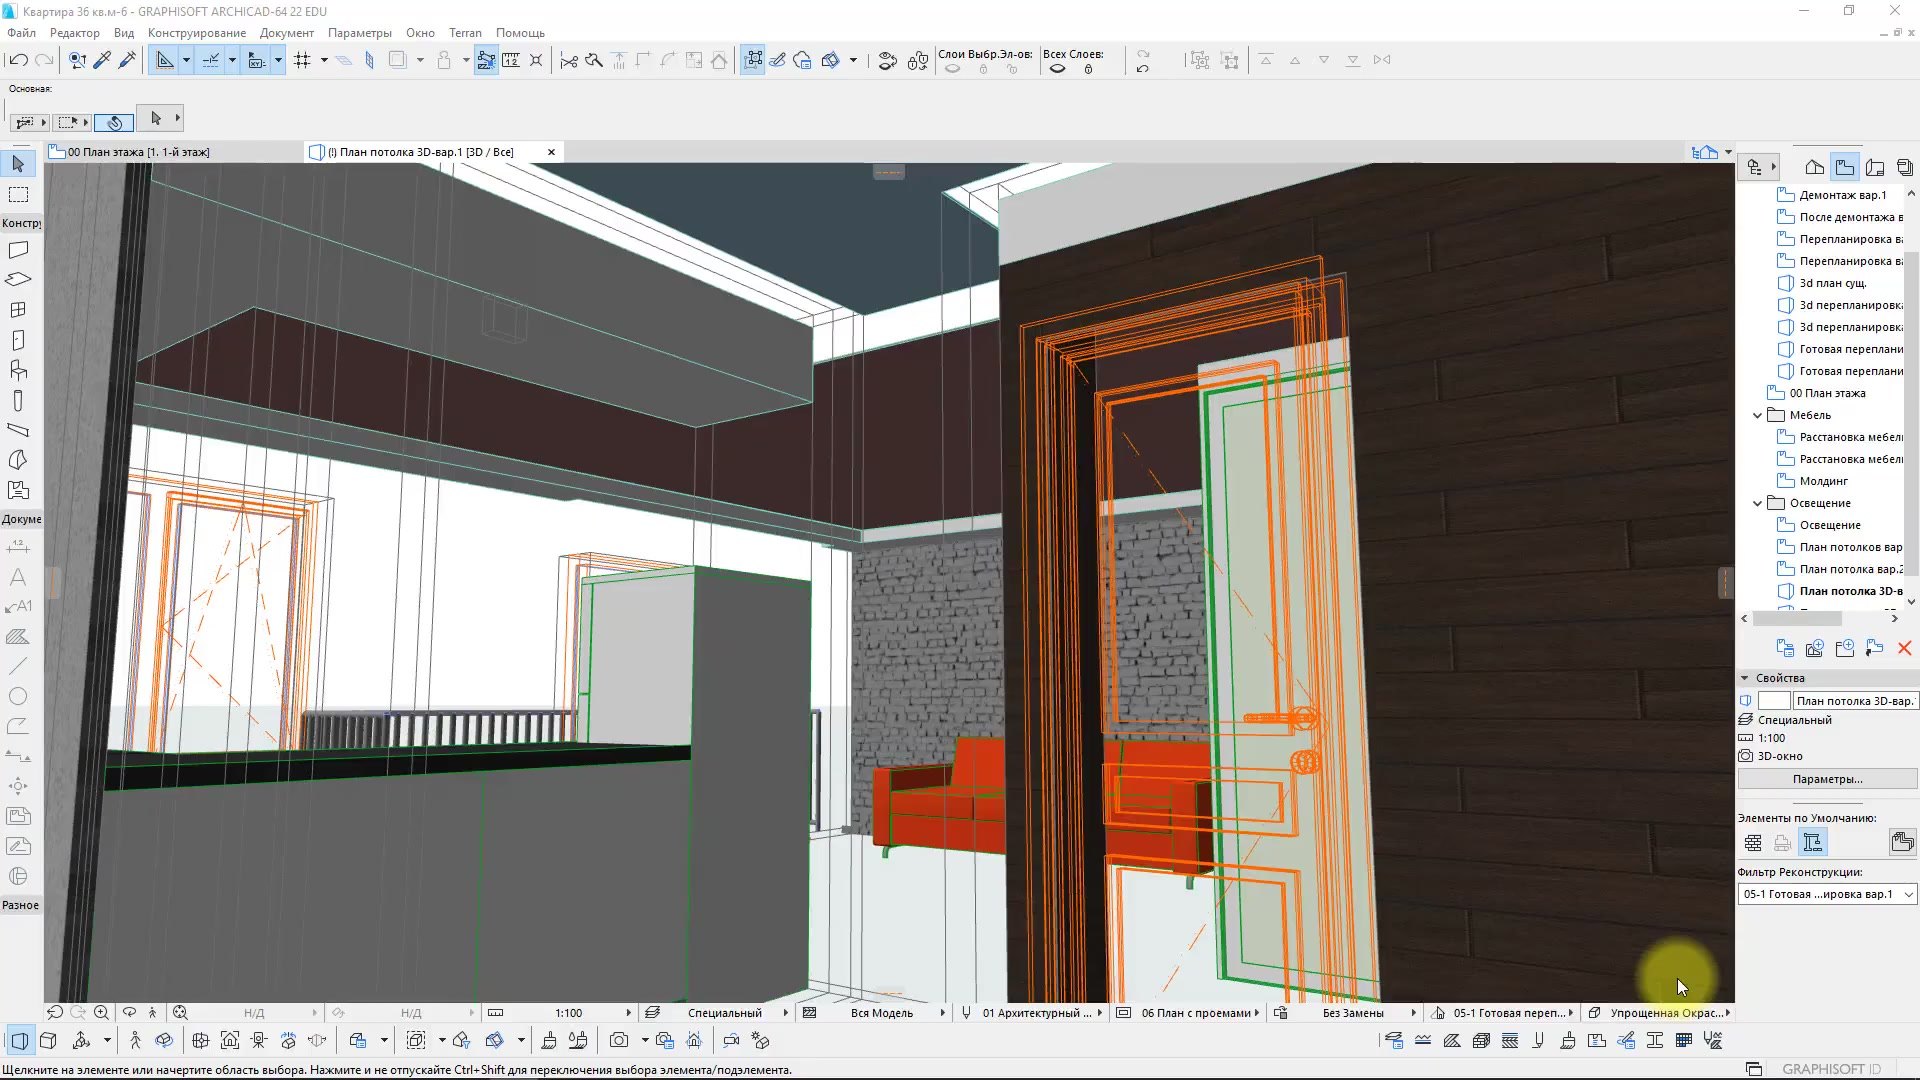Viewport: 1920px width, 1080px height.
Task: Open the Молдинг view in navigator
Action: pyautogui.click(x=1823, y=481)
